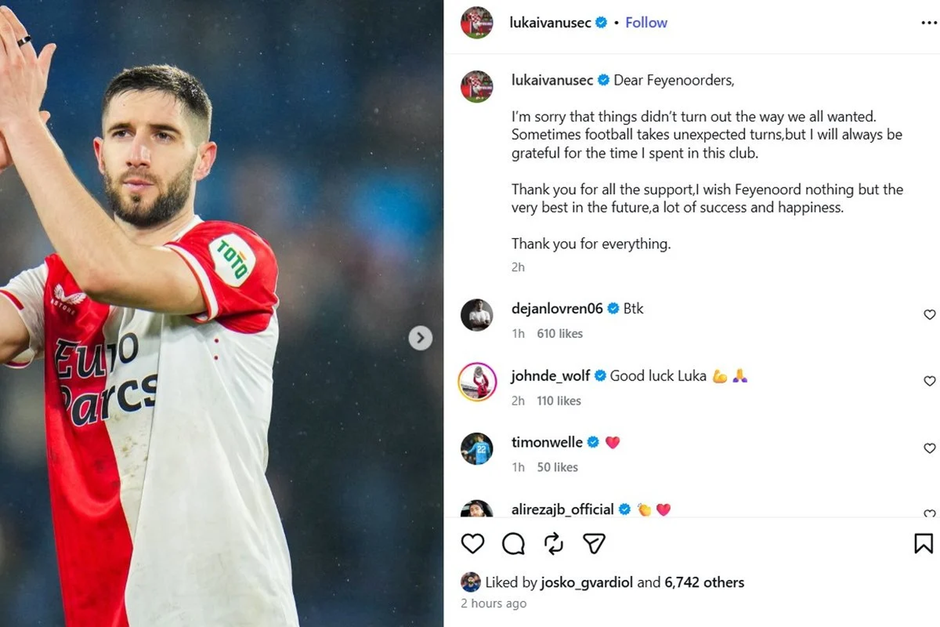940x627 pixels.
Task: View the 6,742 others who liked
Action: (x=704, y=582)
